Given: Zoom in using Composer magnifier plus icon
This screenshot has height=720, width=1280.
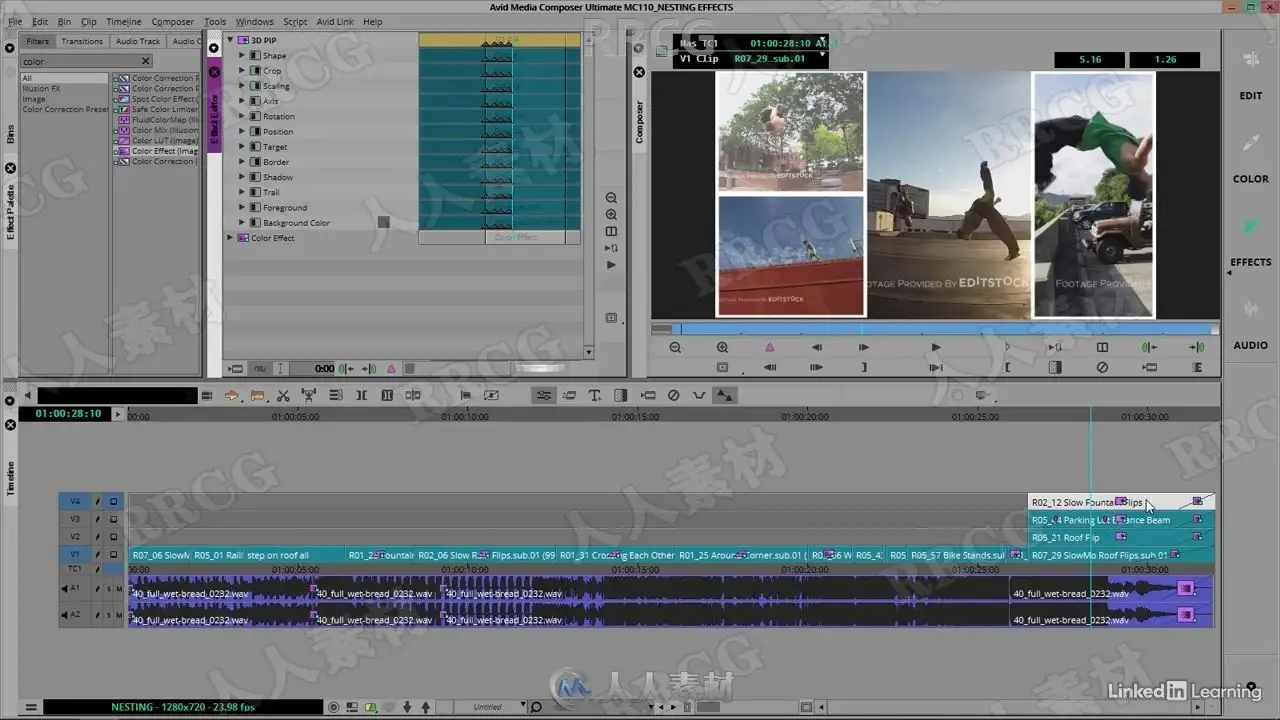Looking at the screenshot, I should click(722, 348).
